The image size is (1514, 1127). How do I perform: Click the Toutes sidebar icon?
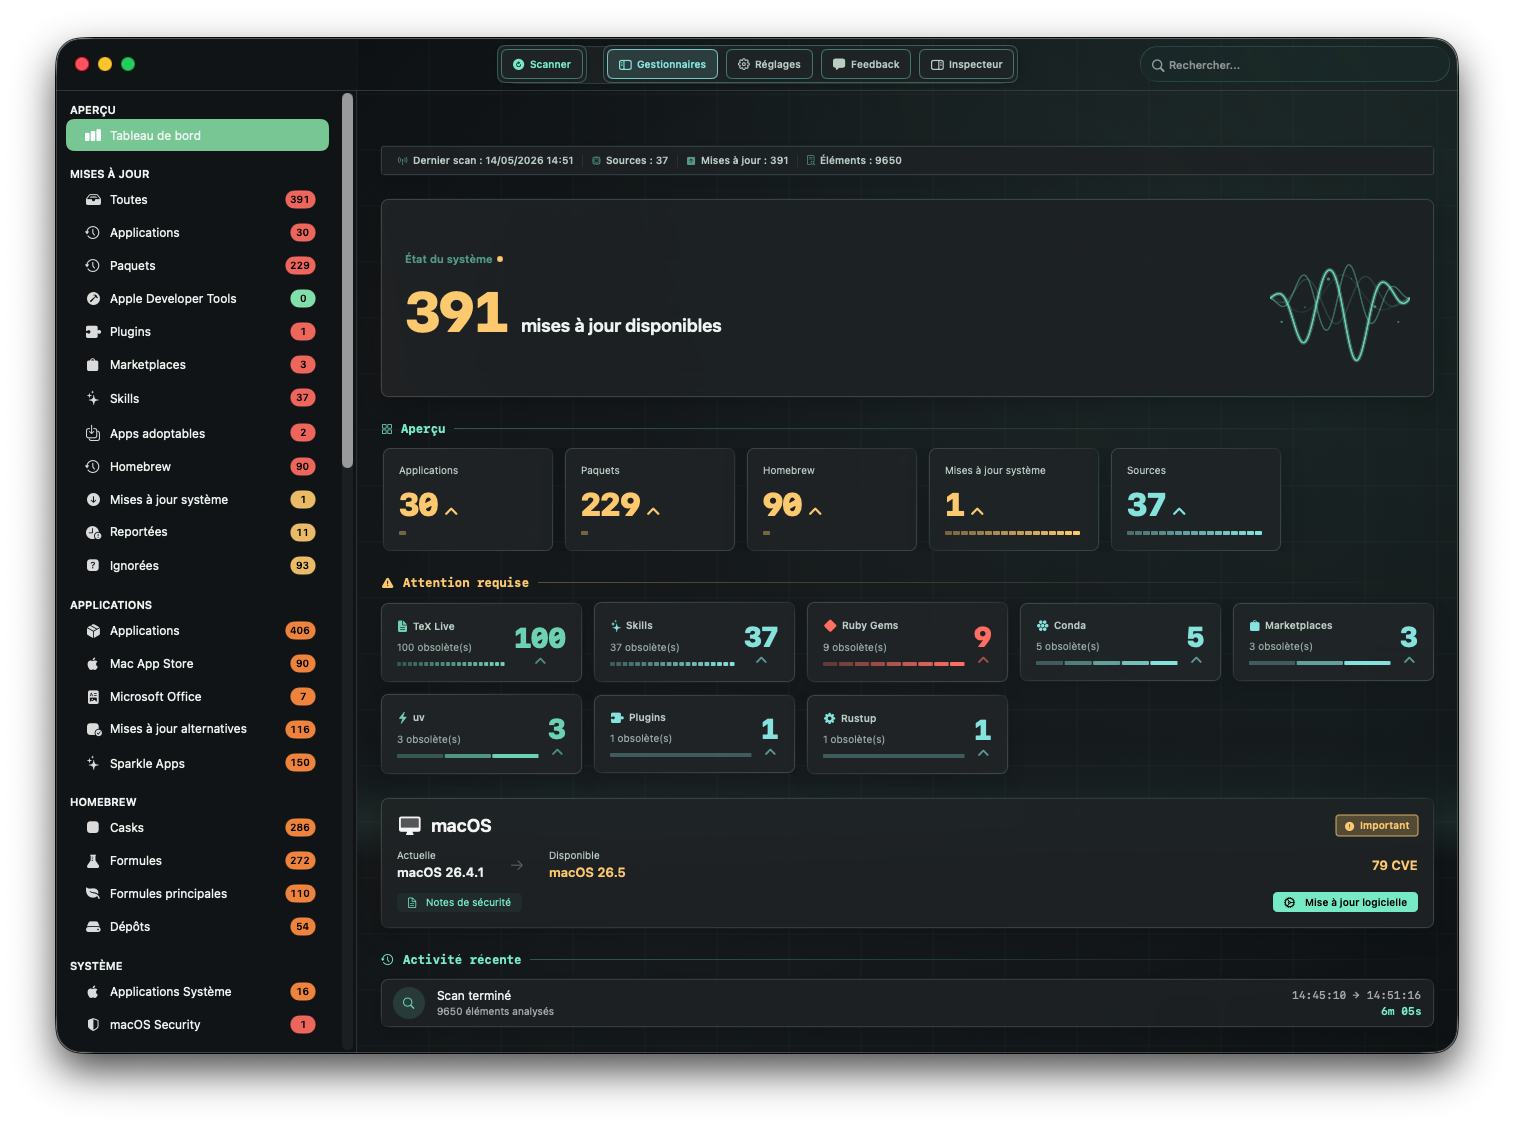93,200
